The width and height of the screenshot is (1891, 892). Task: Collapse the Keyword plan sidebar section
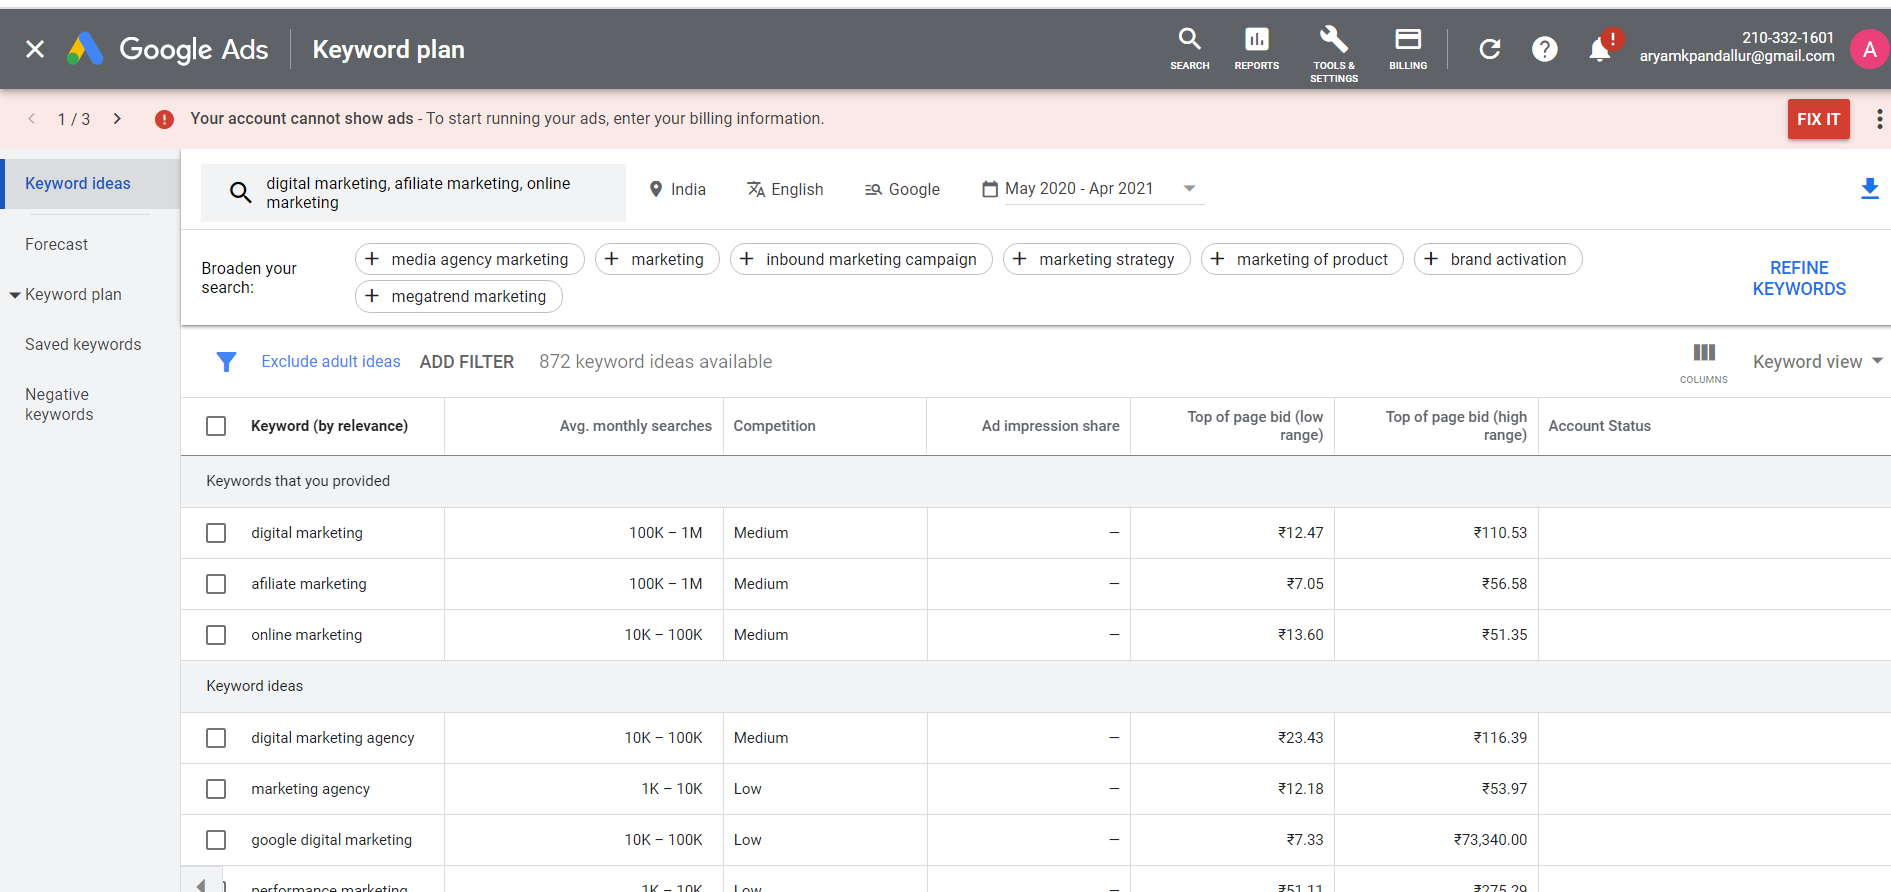coord(15,295)
